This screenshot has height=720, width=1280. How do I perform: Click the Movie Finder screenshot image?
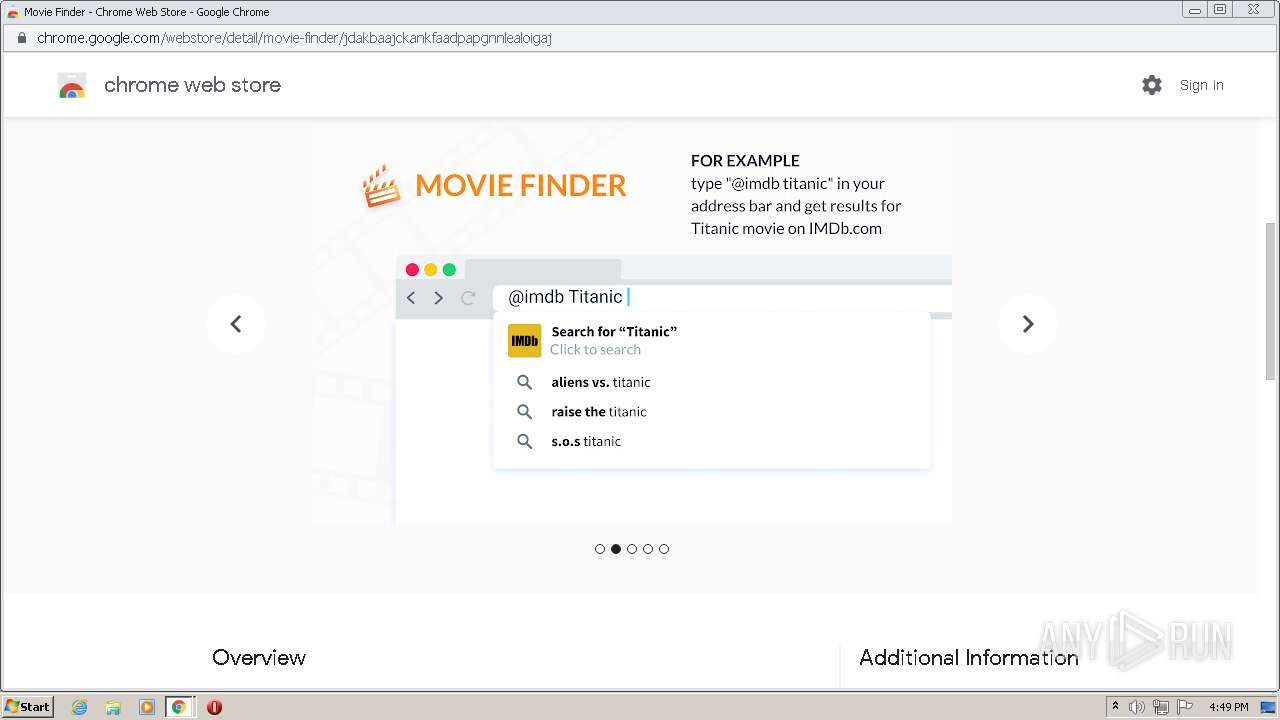632,324
